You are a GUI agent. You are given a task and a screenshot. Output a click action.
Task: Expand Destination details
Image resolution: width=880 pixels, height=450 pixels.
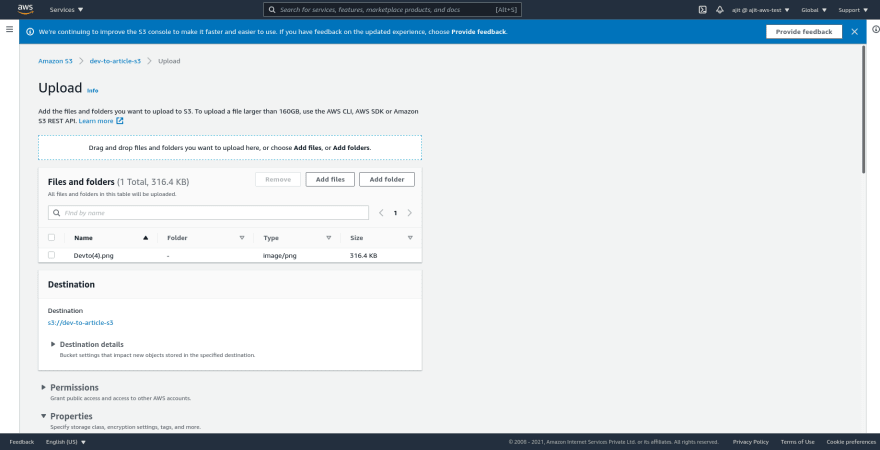(x=87, y=344)
